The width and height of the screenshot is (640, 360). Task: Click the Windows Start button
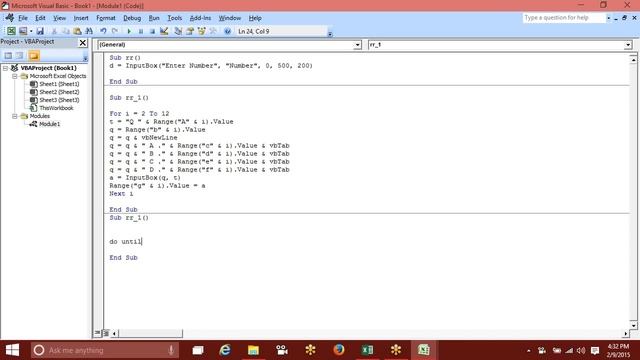click(x=12, y=350)
